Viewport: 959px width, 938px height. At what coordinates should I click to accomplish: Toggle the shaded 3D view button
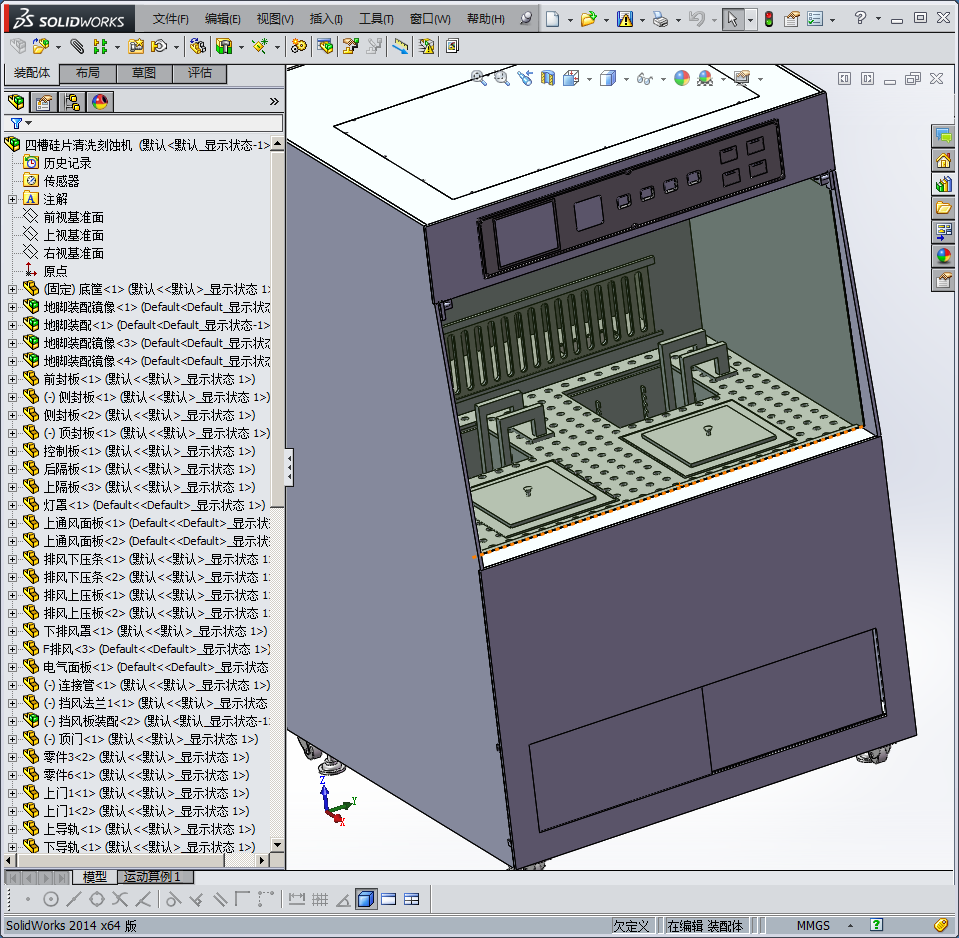[x=365, y=899]
